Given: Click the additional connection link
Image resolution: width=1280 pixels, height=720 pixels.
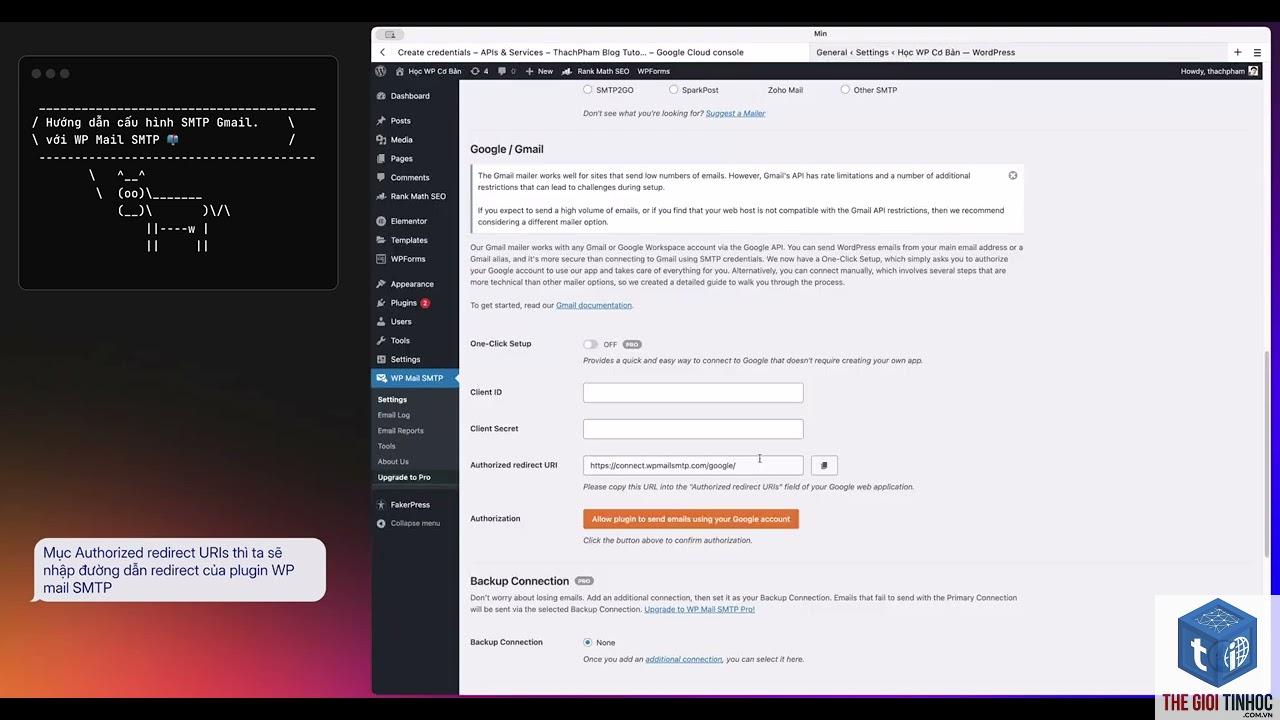Looking at the screenshot, I should (x=684, y=659).
